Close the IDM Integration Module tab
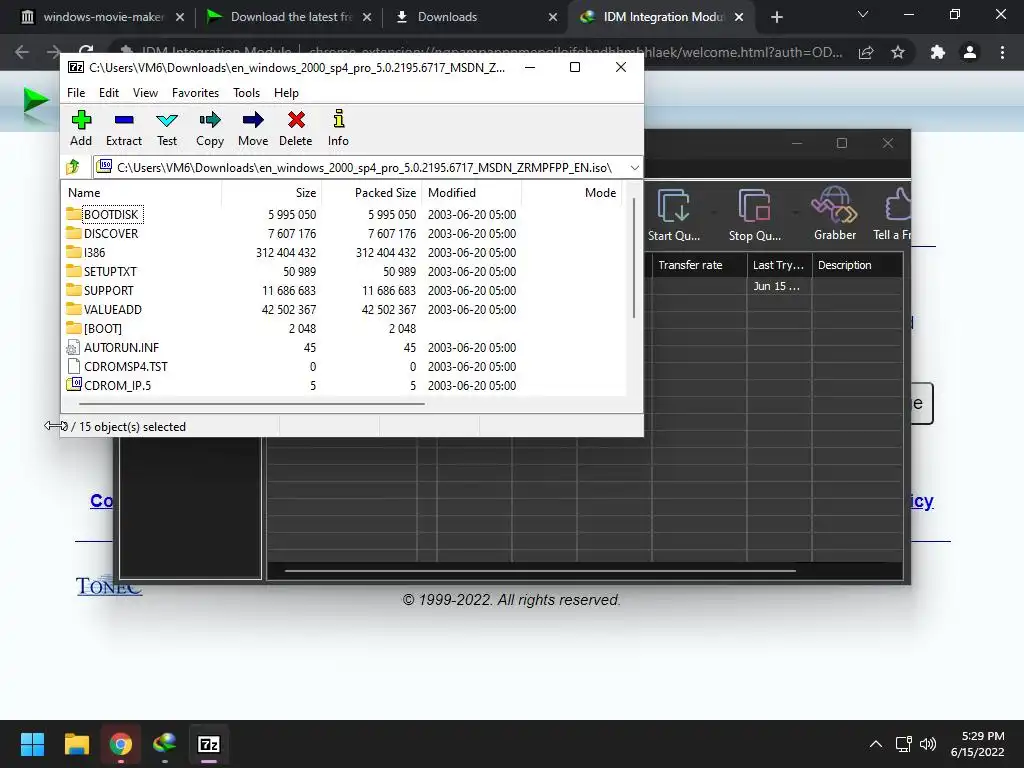The image size is (1024, 768). [x=739, y=17]
